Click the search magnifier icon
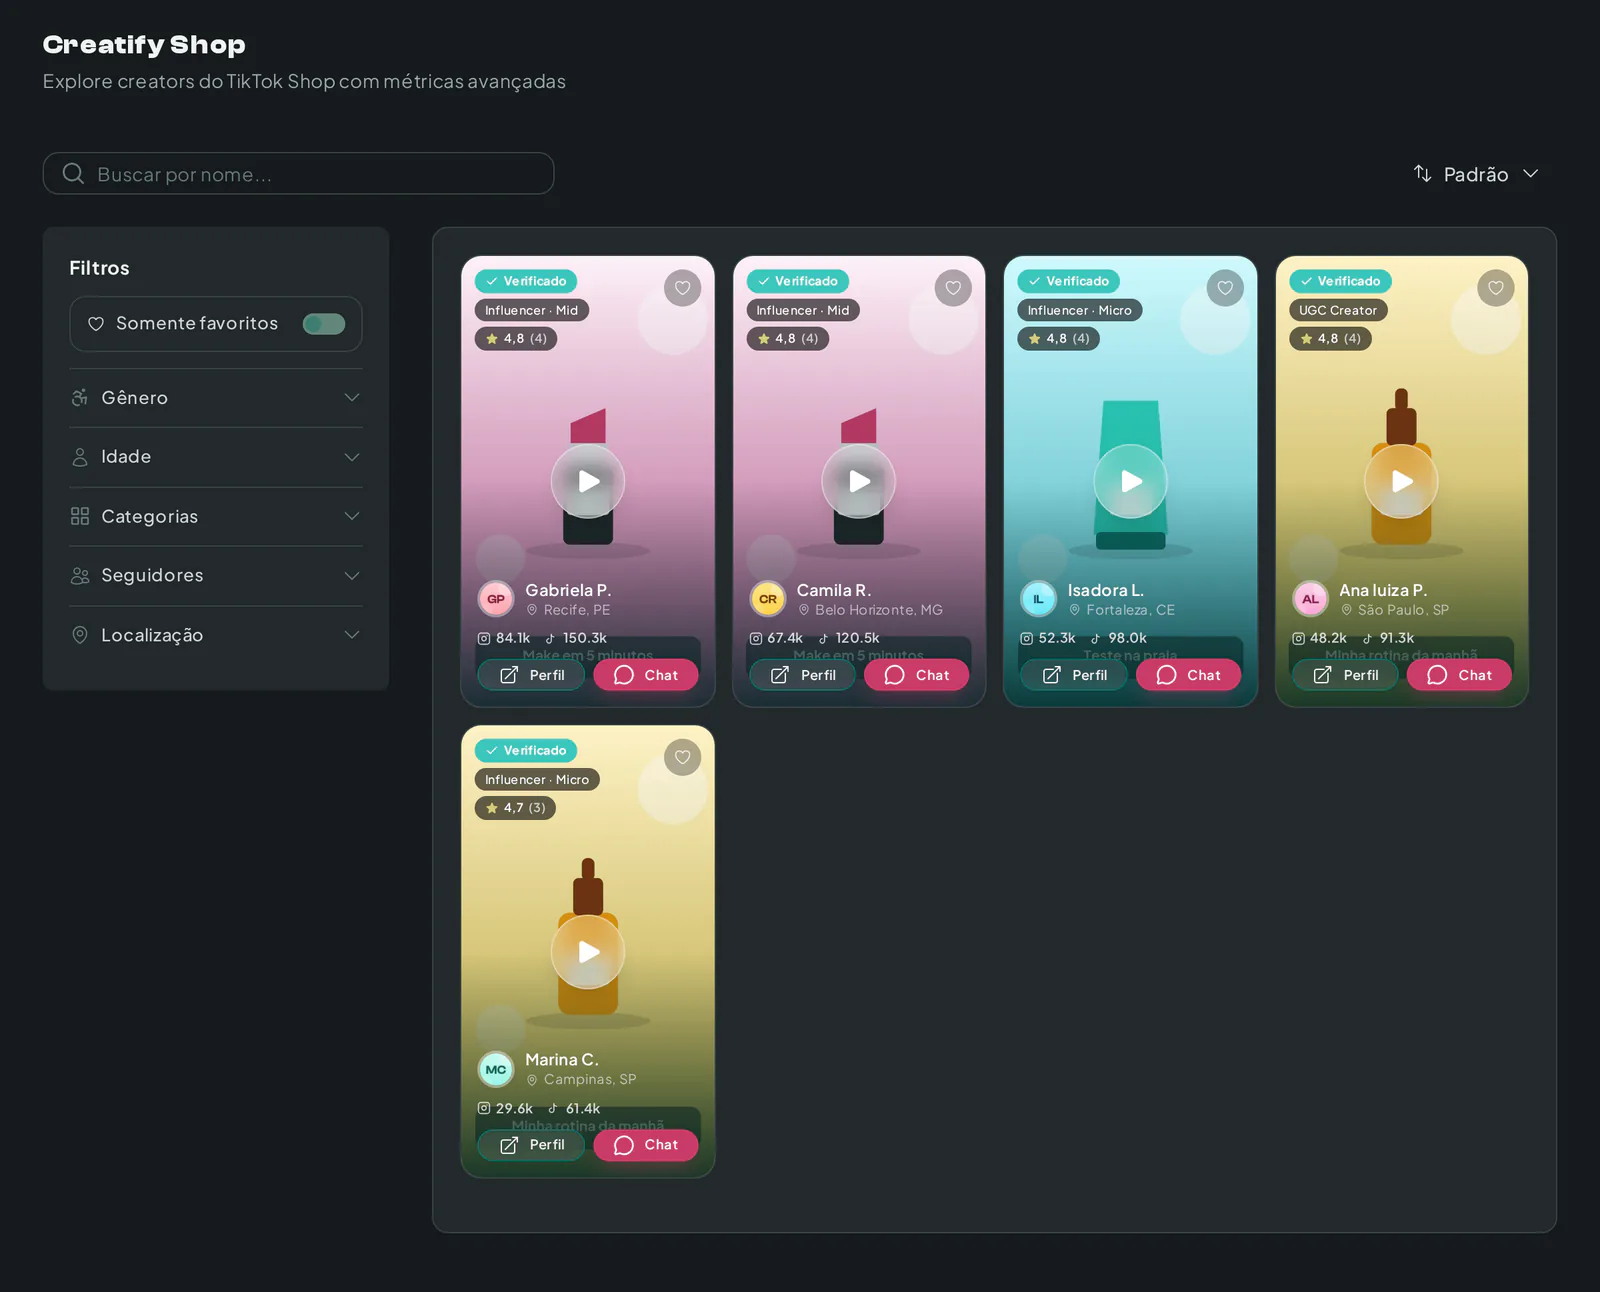The width and height of the screenshot is (1600, 1292). pyautogui.click(x=73, y=174)
